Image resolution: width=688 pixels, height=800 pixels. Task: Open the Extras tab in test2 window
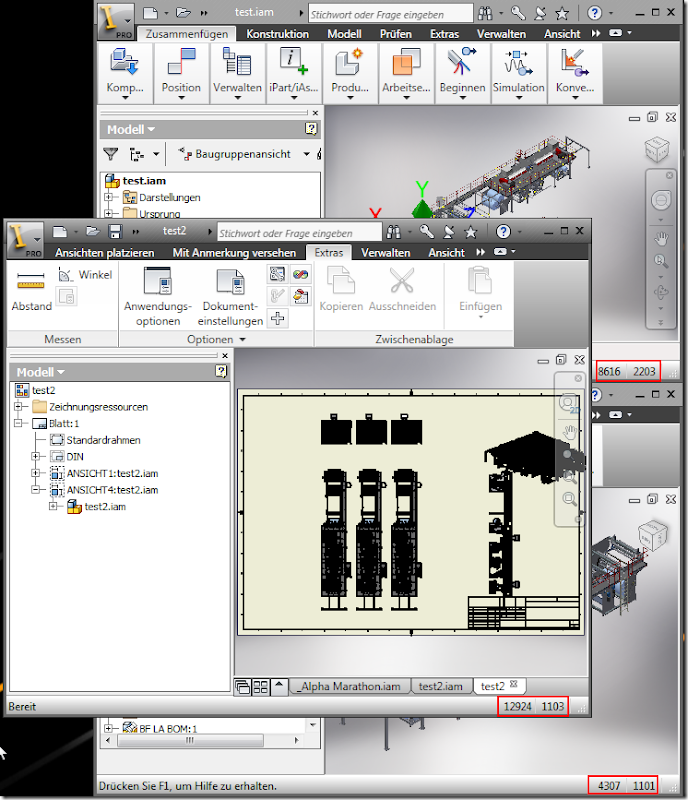tap(329, 253)
